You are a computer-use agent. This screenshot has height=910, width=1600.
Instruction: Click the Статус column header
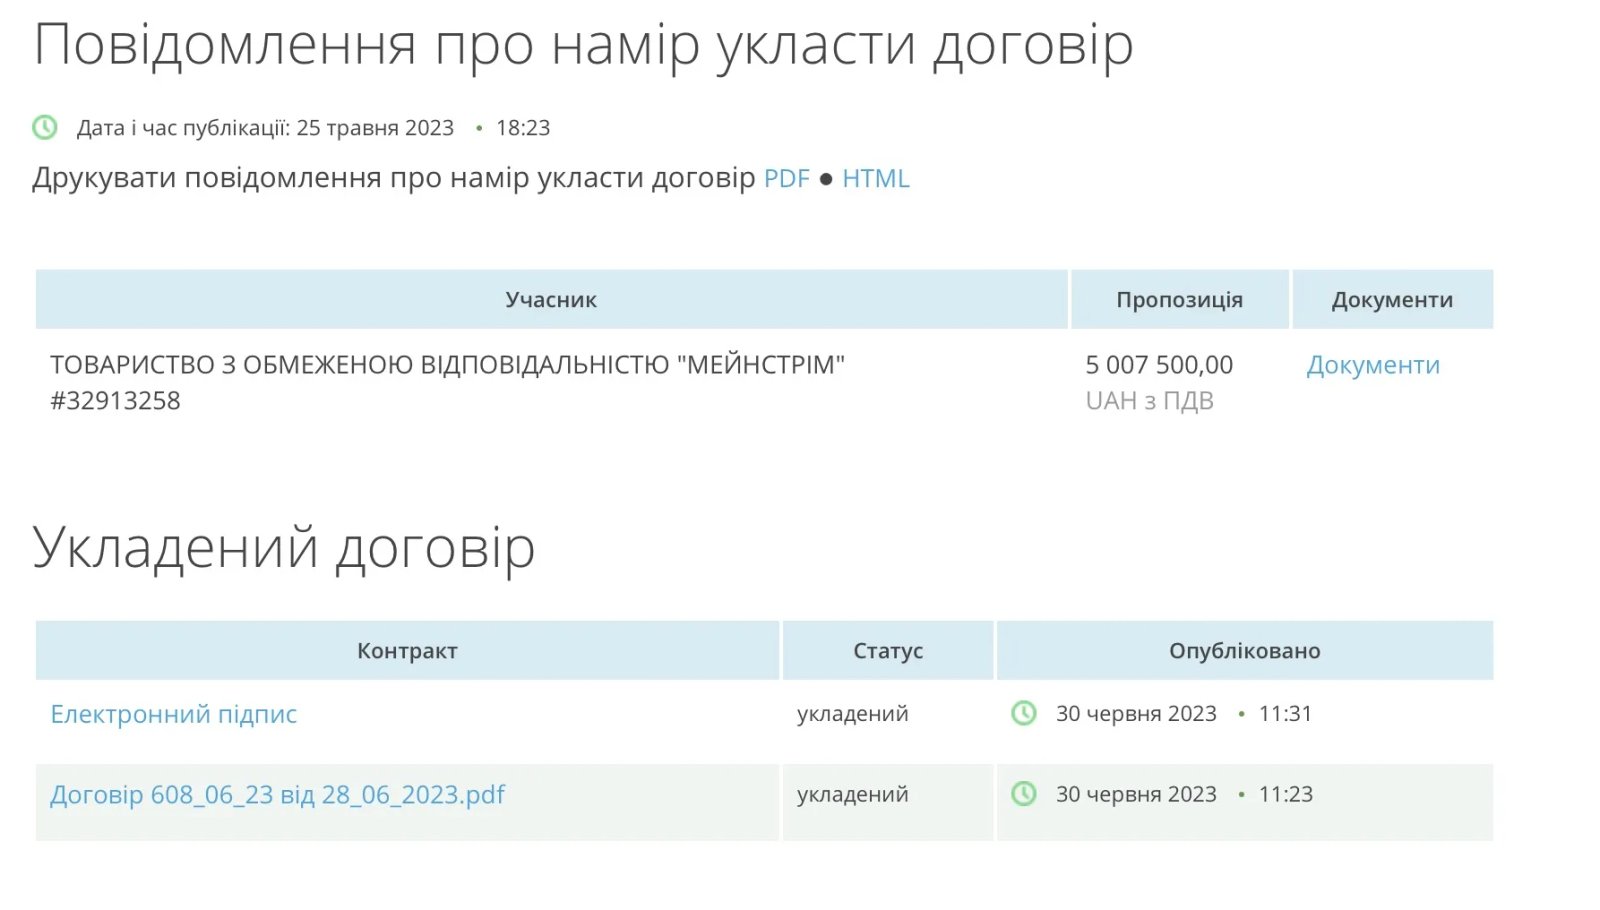pos(888,650)
